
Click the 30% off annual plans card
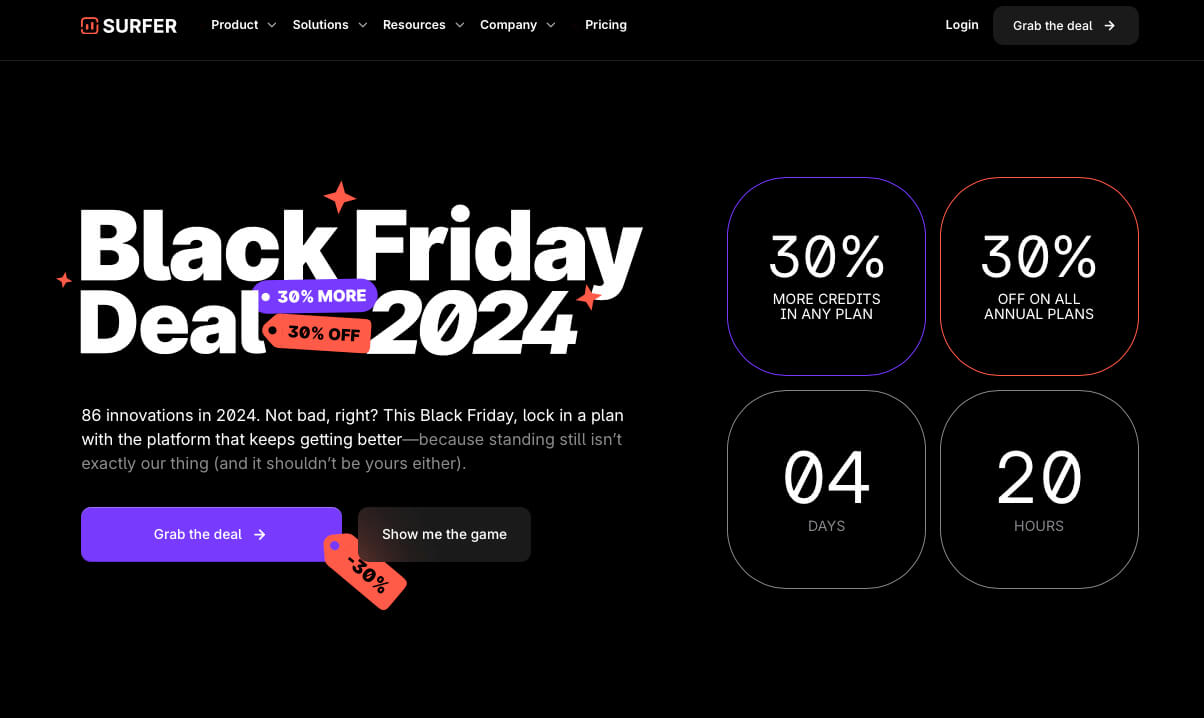(x=1039, y=277)
